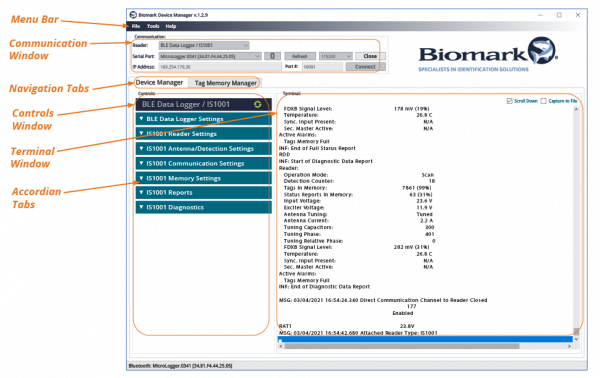Click the Bluetooth MicroLogger status bar text

[x=180, y=366]
